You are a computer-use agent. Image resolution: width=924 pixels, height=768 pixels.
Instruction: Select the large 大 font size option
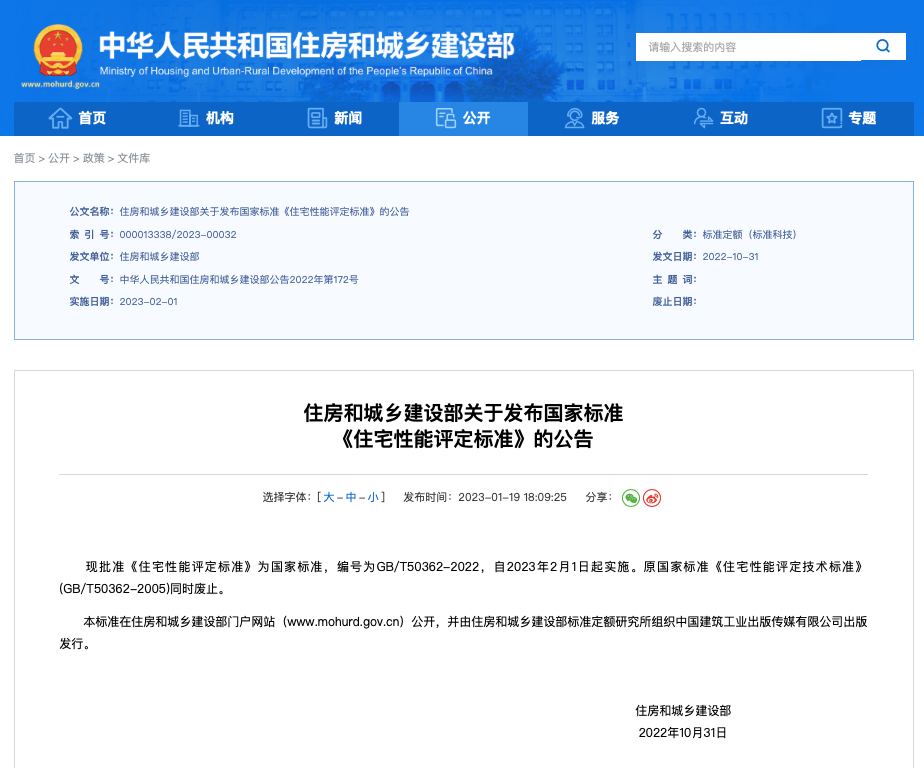[328, 497]
